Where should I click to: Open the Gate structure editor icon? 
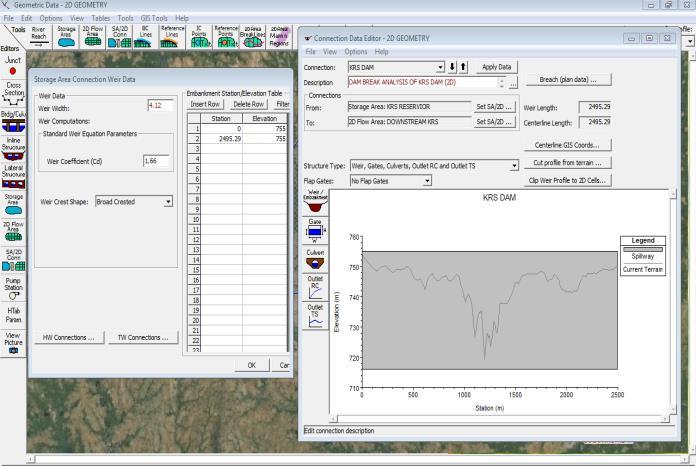point(315,231)
